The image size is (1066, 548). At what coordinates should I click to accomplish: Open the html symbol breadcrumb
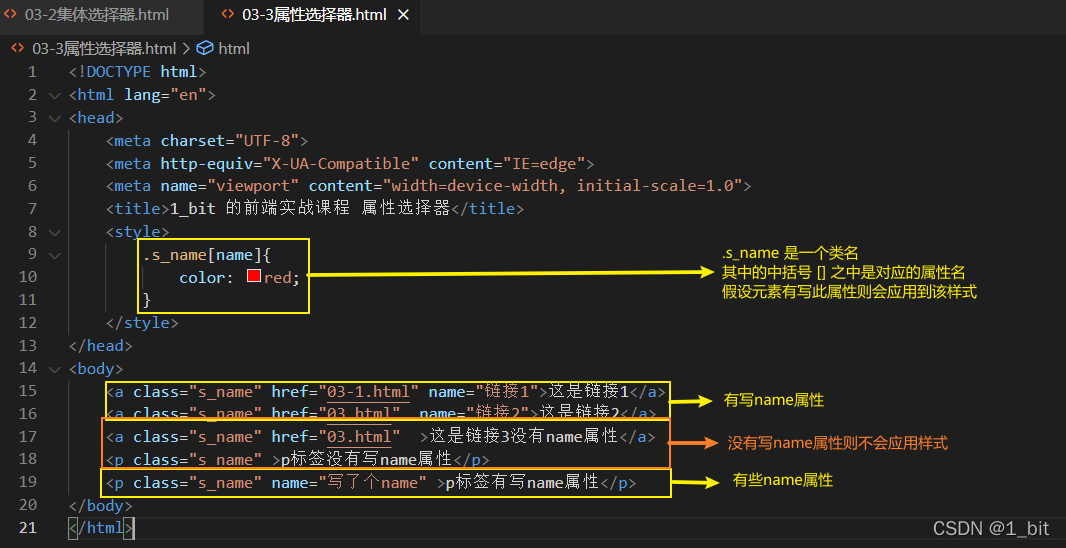pos(234,48)
